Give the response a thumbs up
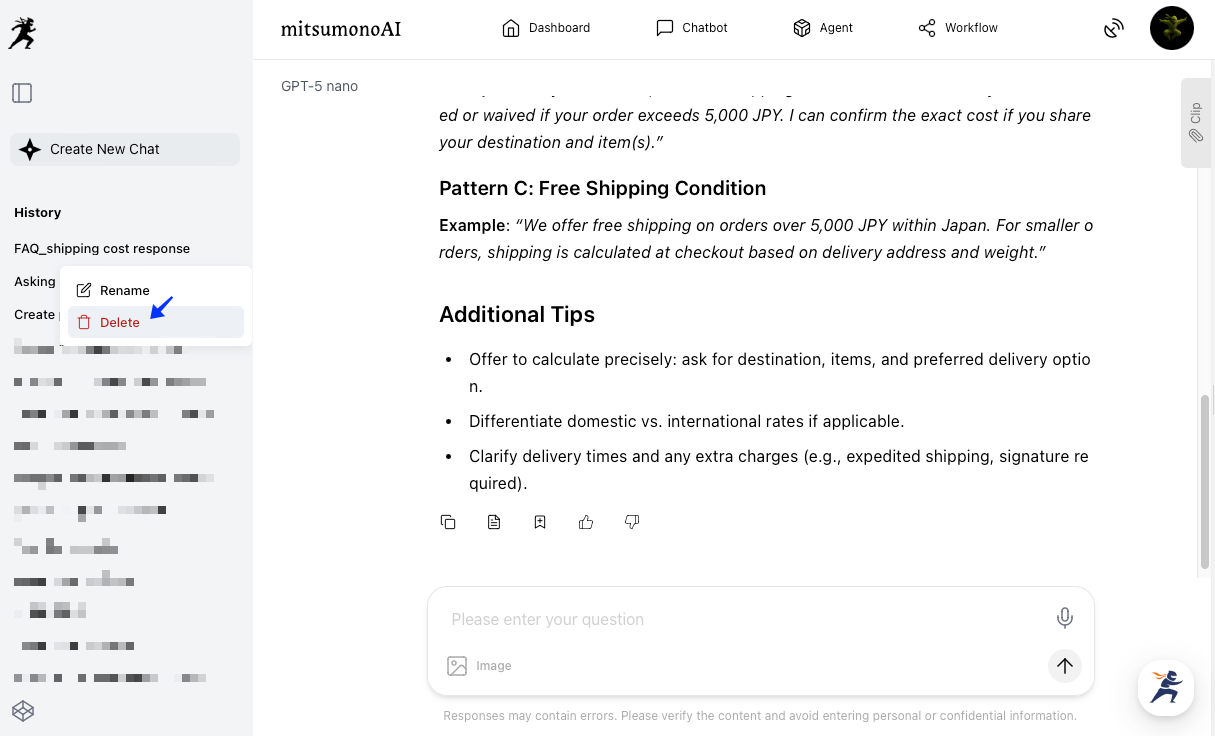The image size is (1215, 736). point(586,522)
